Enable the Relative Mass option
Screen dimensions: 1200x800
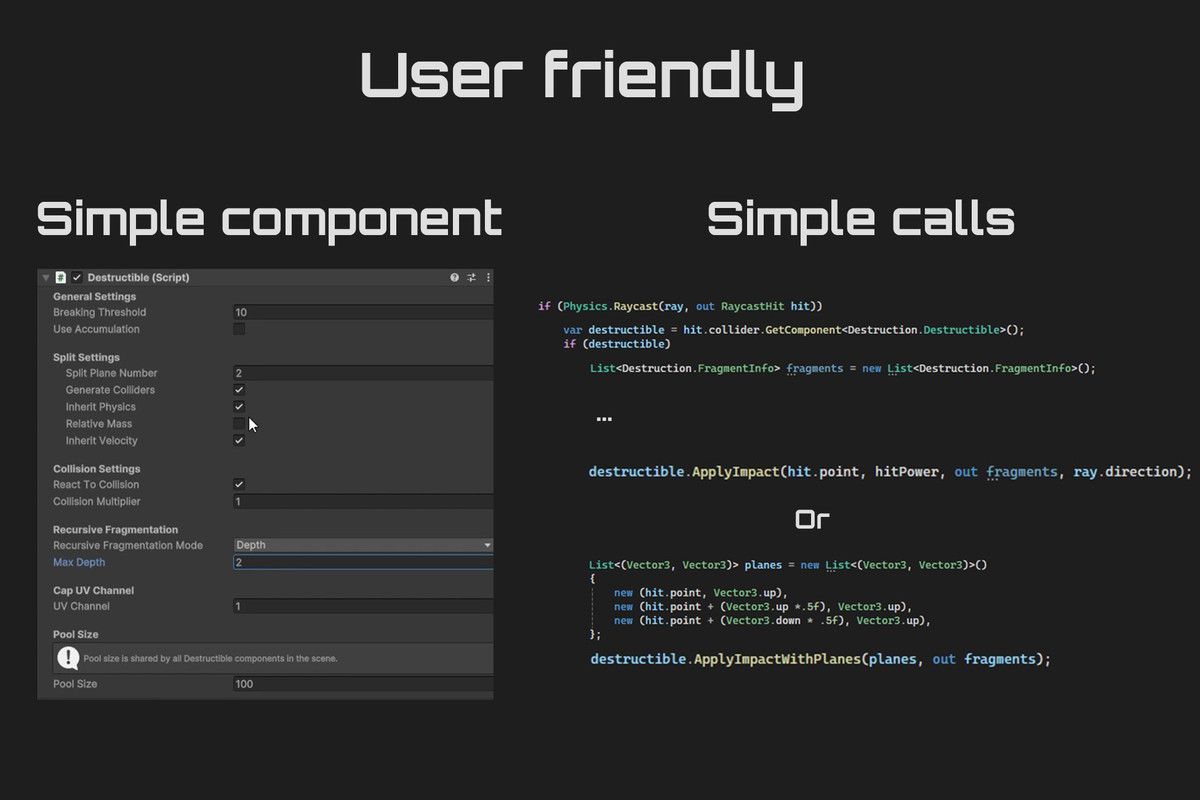239,424
